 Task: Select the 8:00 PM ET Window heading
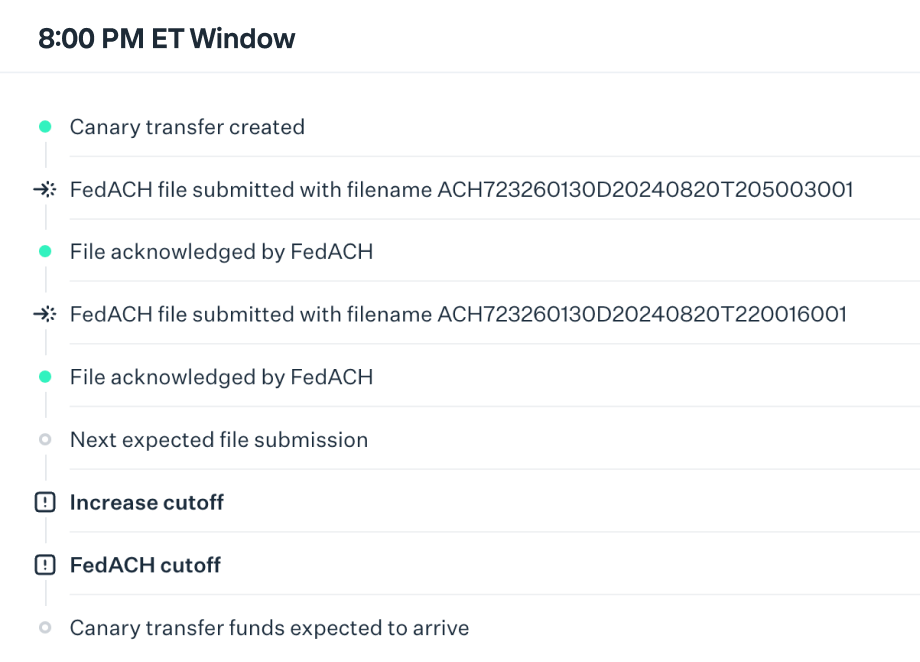pos(167,39)
